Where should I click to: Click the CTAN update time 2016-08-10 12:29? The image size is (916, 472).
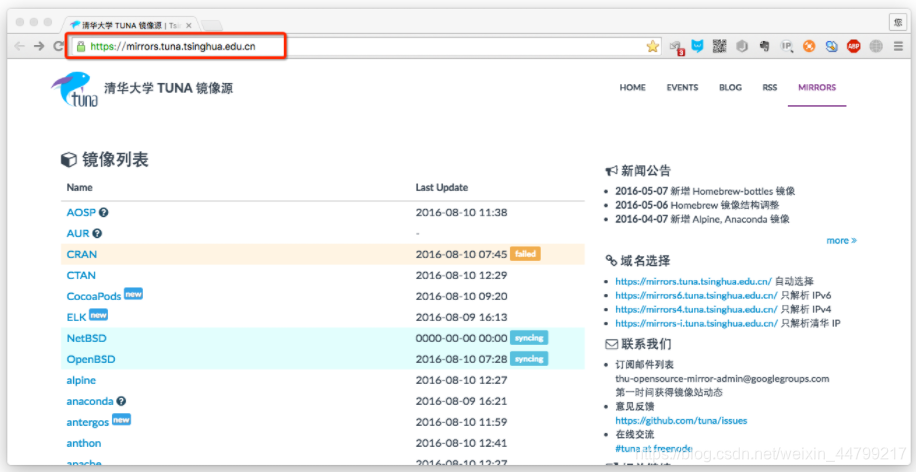tap(462, 276)
